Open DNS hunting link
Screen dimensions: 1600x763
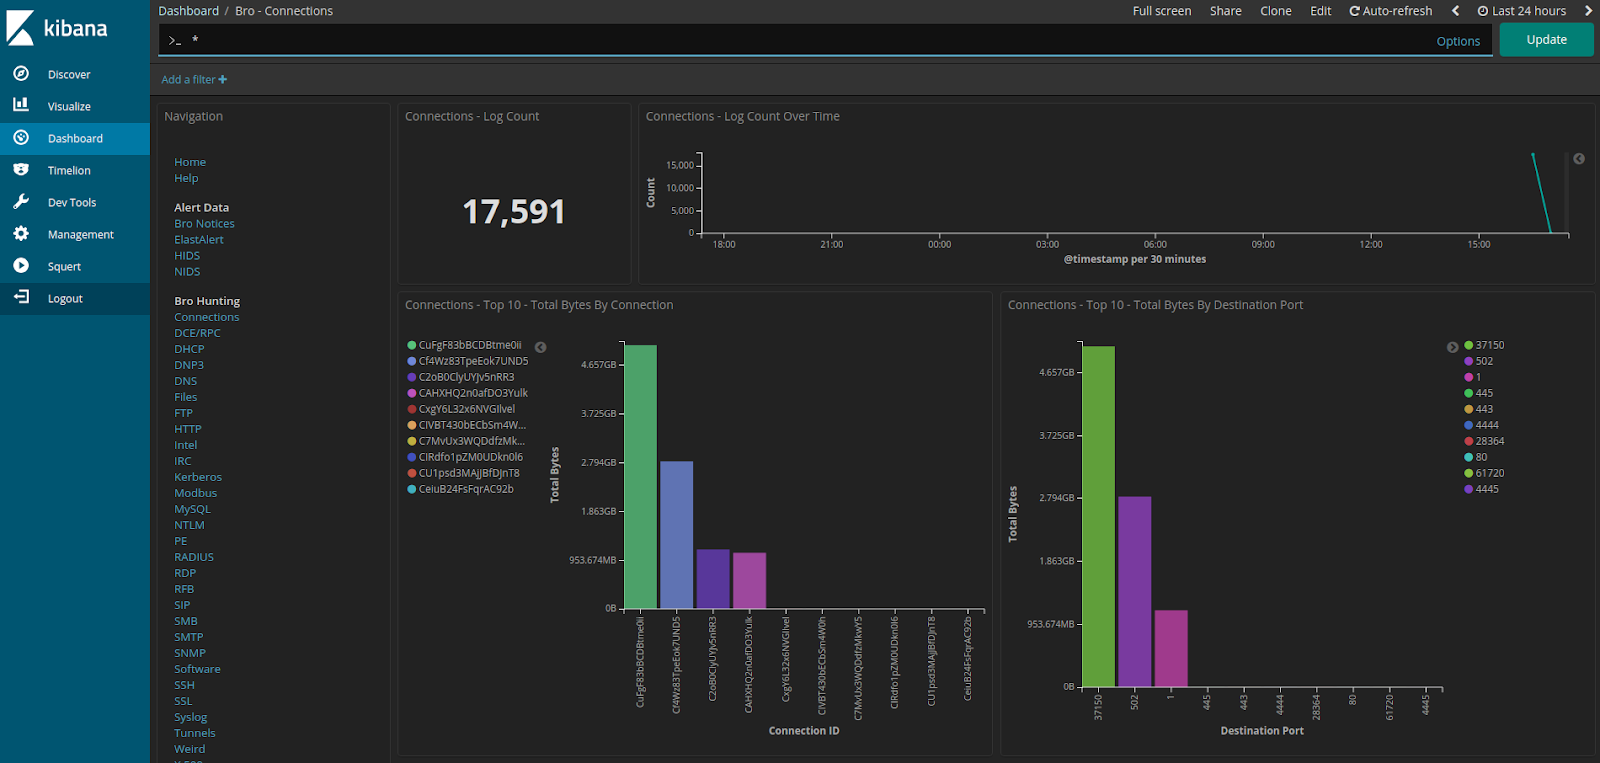186,381
